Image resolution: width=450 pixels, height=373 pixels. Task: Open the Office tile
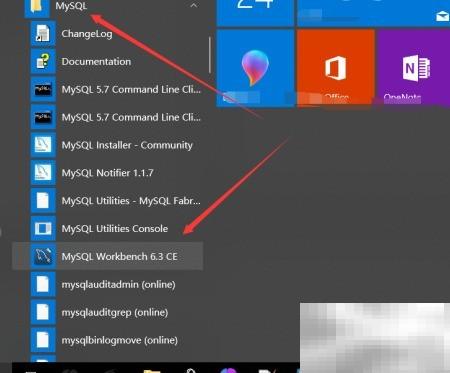click(336, 68)
